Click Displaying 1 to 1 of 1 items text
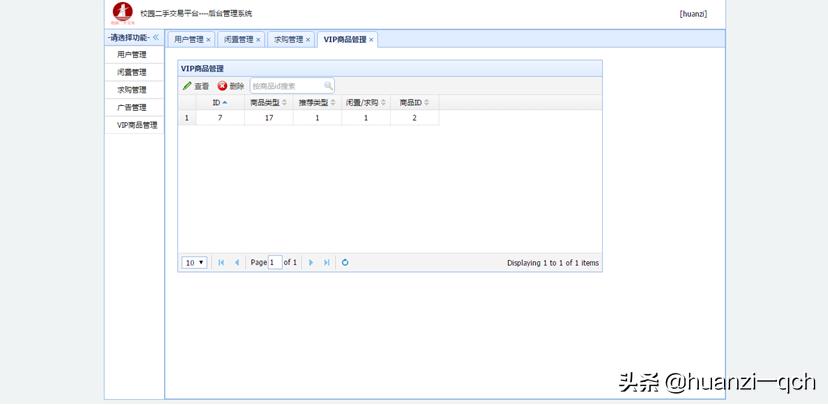 click(553, 262)
